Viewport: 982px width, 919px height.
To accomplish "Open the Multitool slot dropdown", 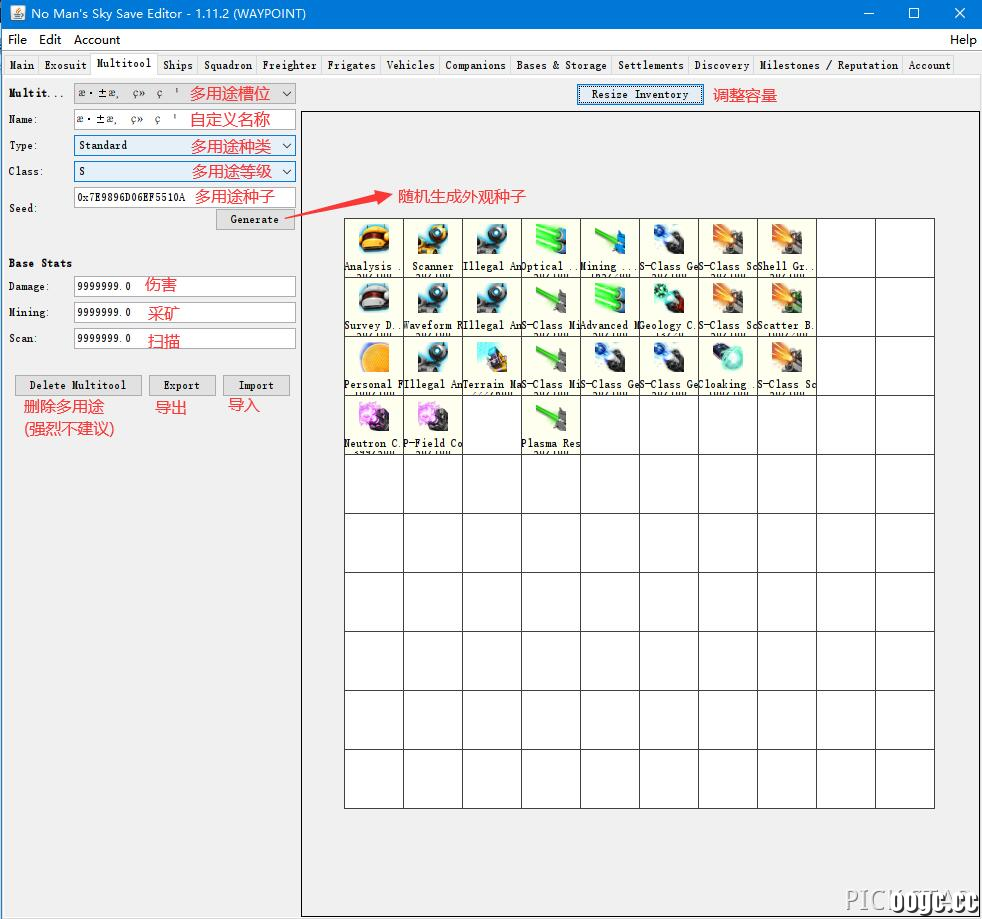I will (x=185, y=93).
